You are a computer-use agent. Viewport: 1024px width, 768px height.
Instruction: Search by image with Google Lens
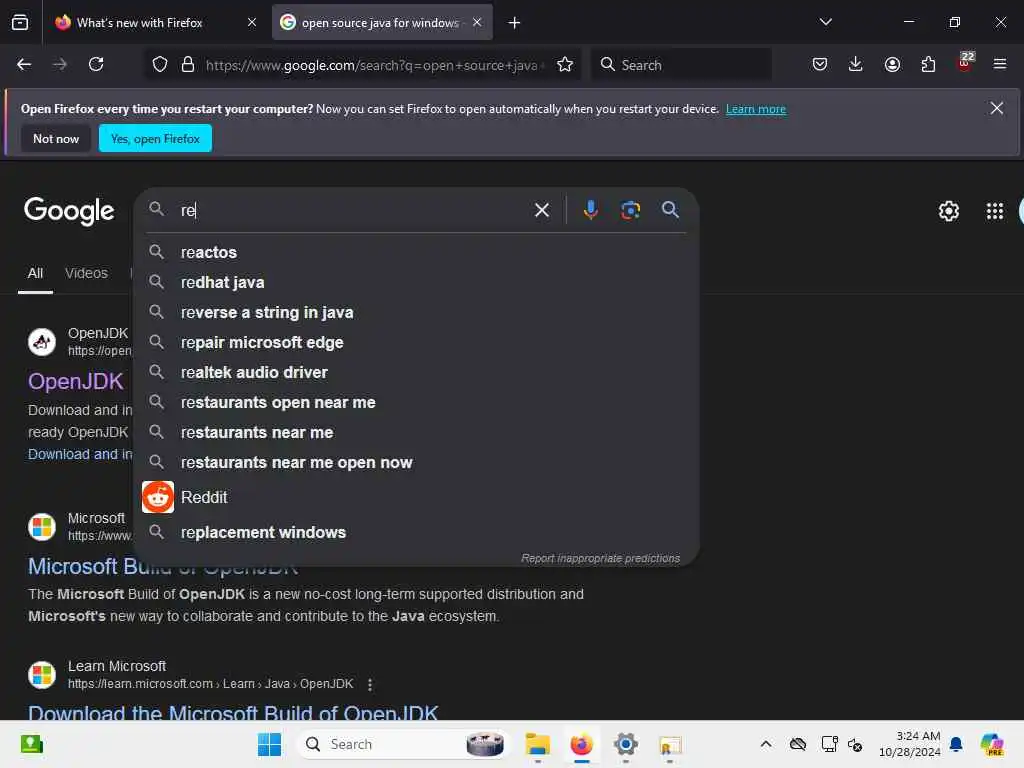pos(630,210)
